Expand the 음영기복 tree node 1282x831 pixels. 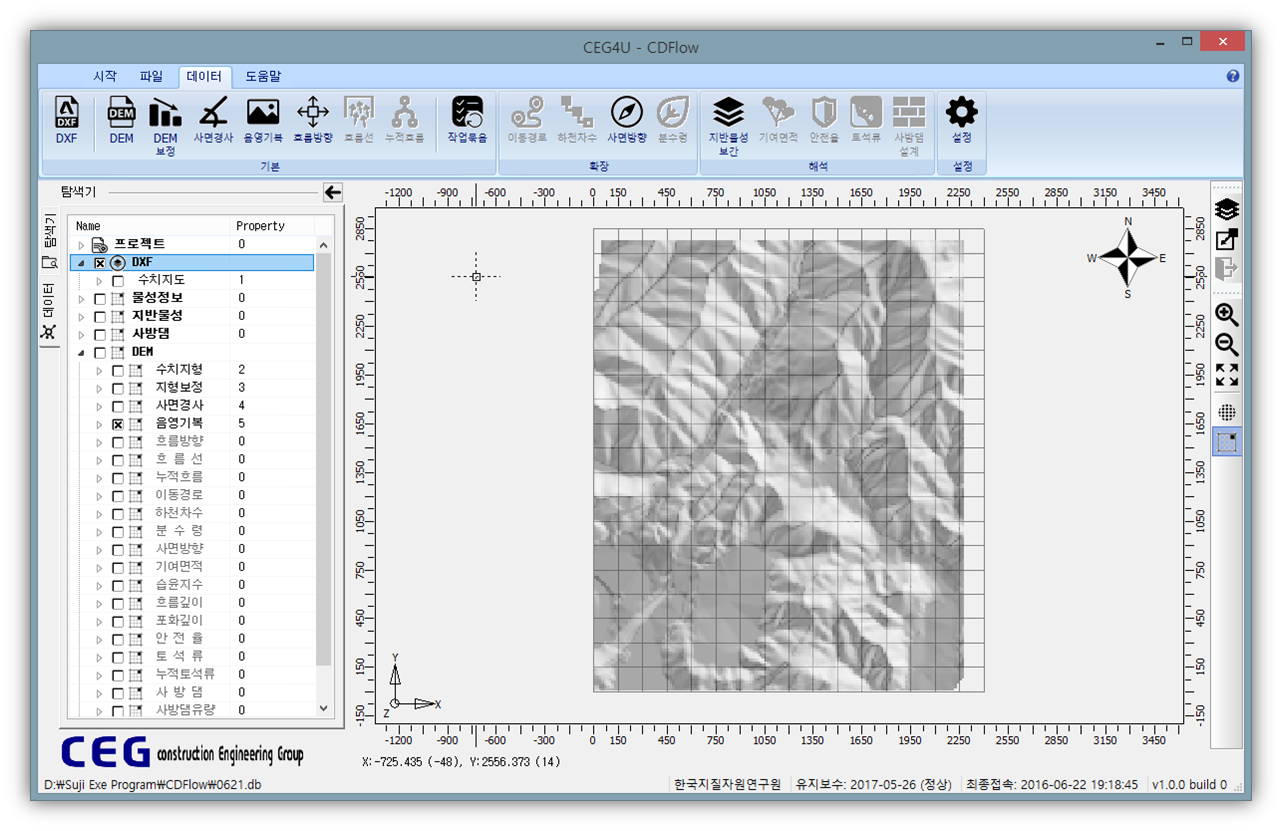point(99,425)
